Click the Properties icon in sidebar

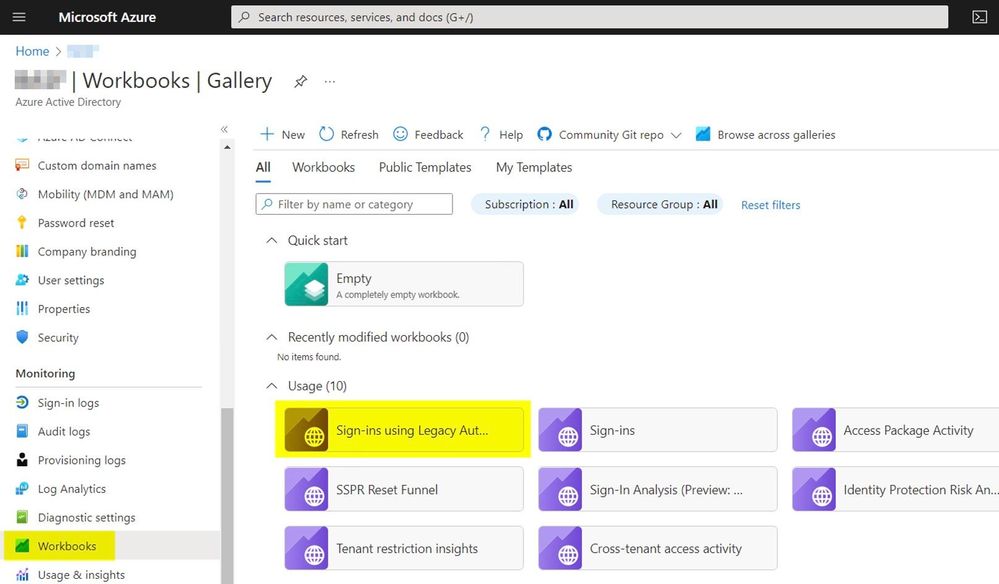22,308
